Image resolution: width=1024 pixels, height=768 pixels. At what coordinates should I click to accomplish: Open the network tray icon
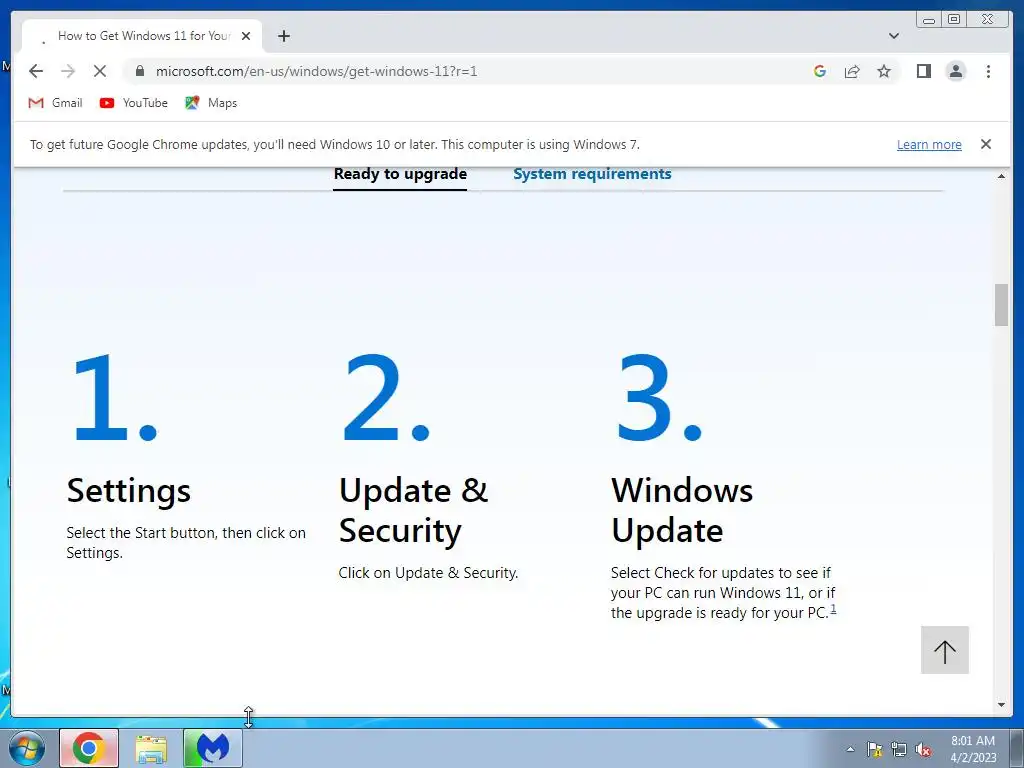pos(899,749)
